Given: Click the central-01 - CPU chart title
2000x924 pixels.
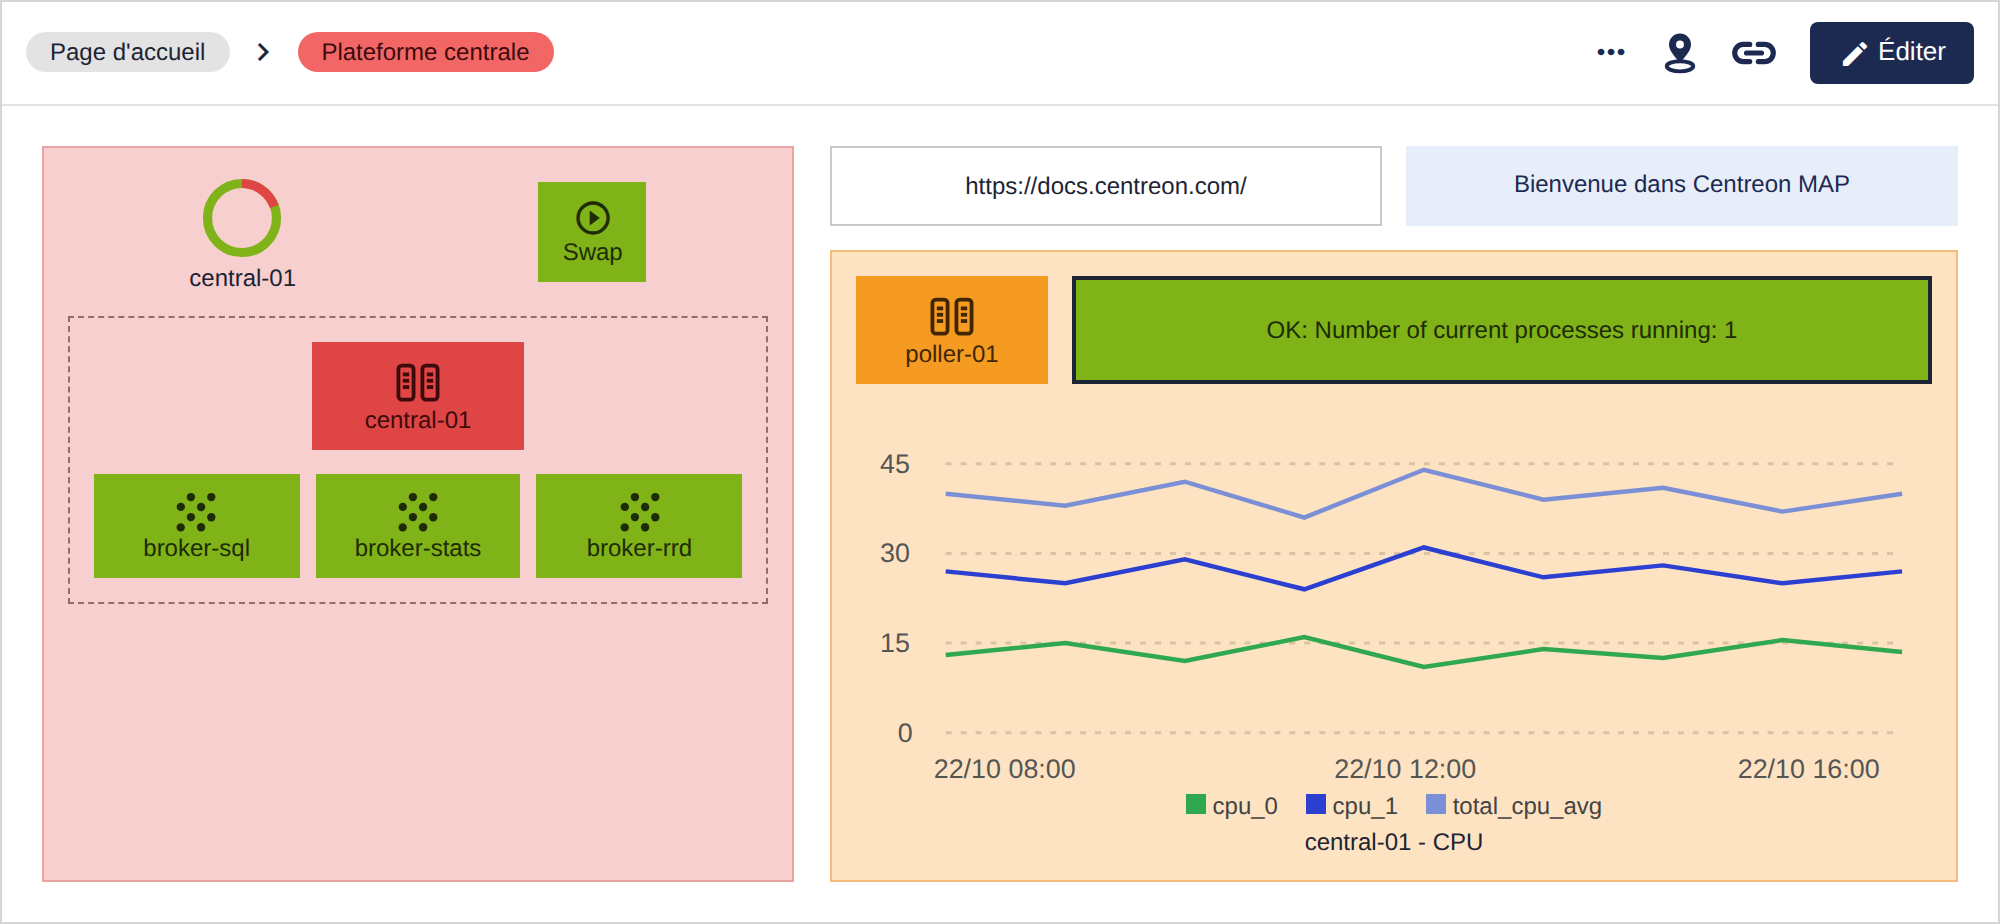Looking at the screenshot, I should click(1394, 842).
